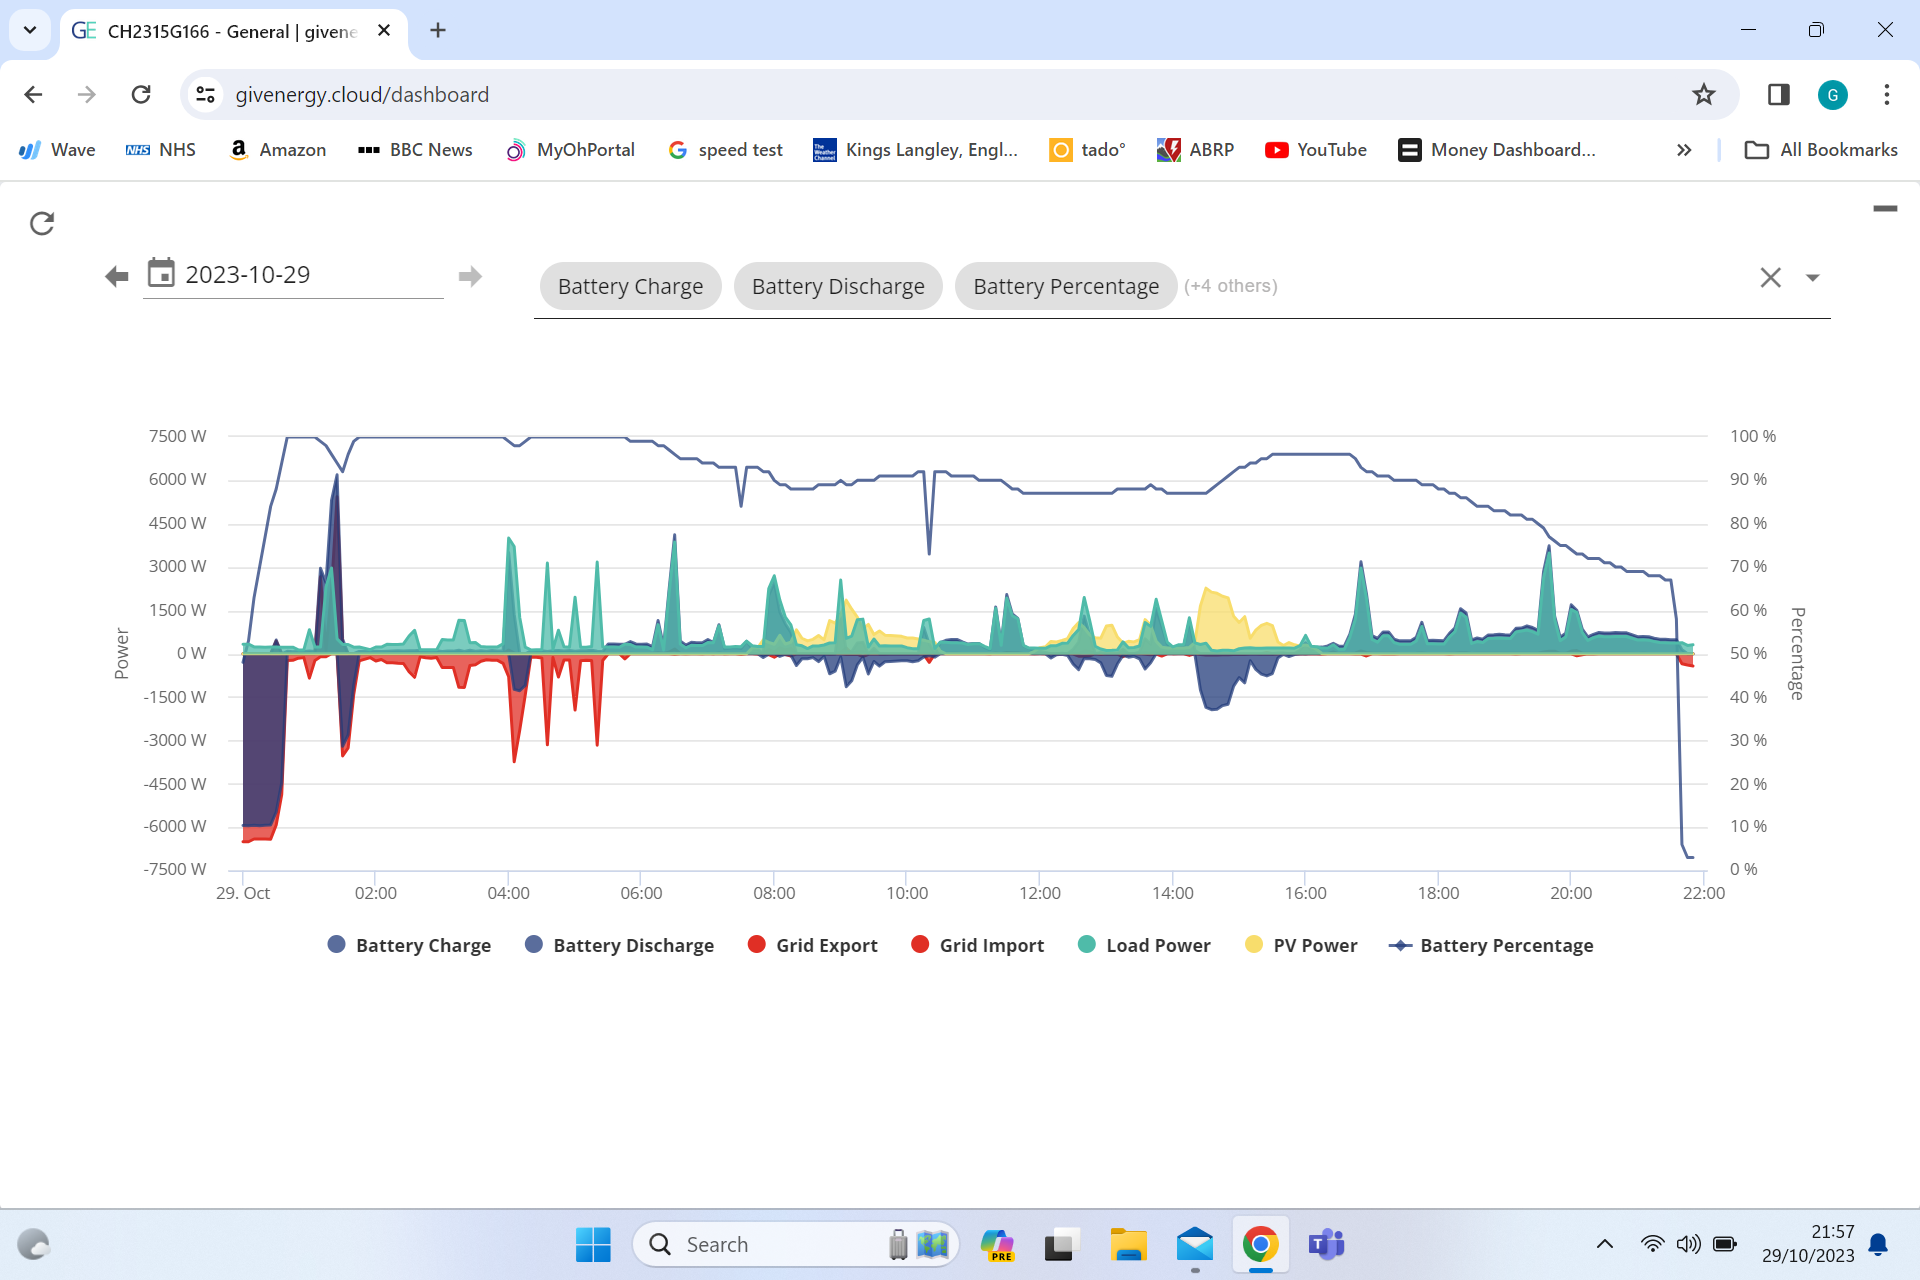Image resolution: width=1920 pixels, height=1280 pixels.
Task: Show hidden bookmarks with double chevron
Action: point(1684,150)
